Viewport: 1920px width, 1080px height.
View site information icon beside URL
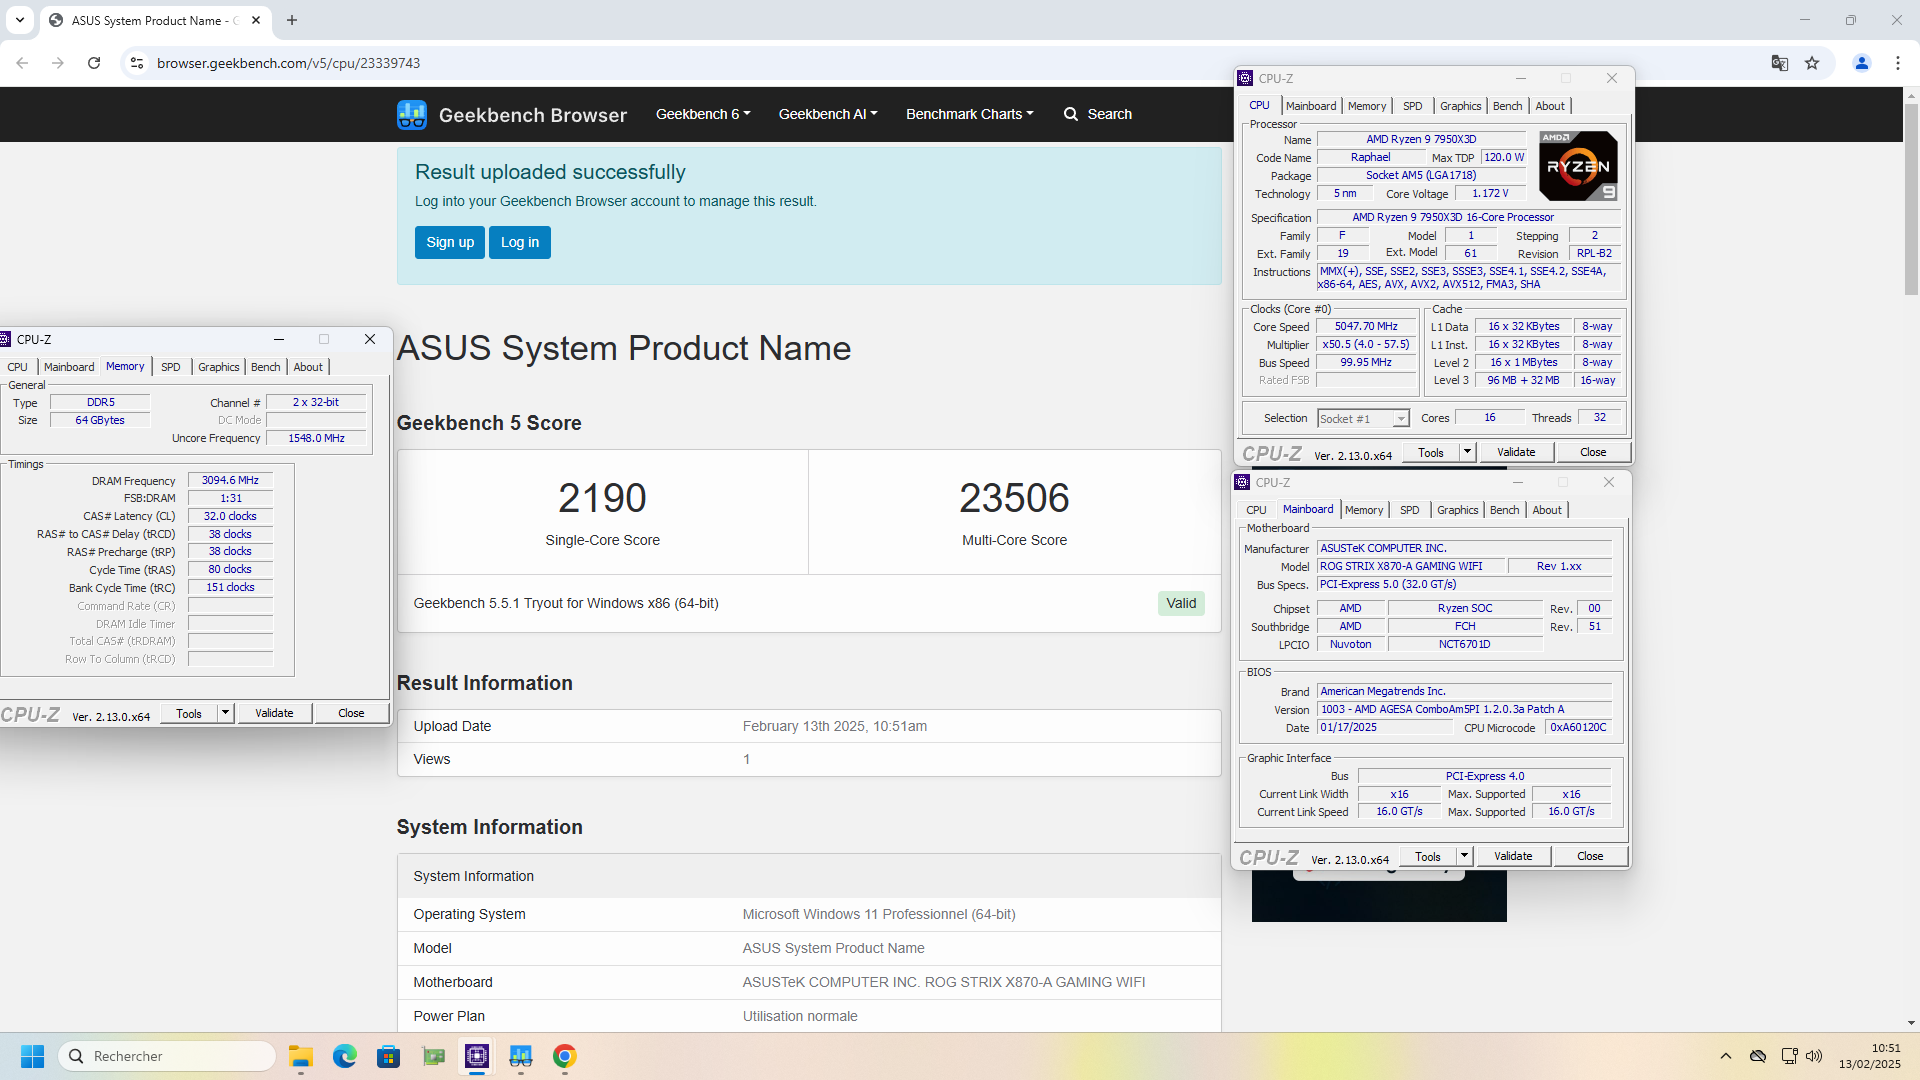(x=137, y=63)
